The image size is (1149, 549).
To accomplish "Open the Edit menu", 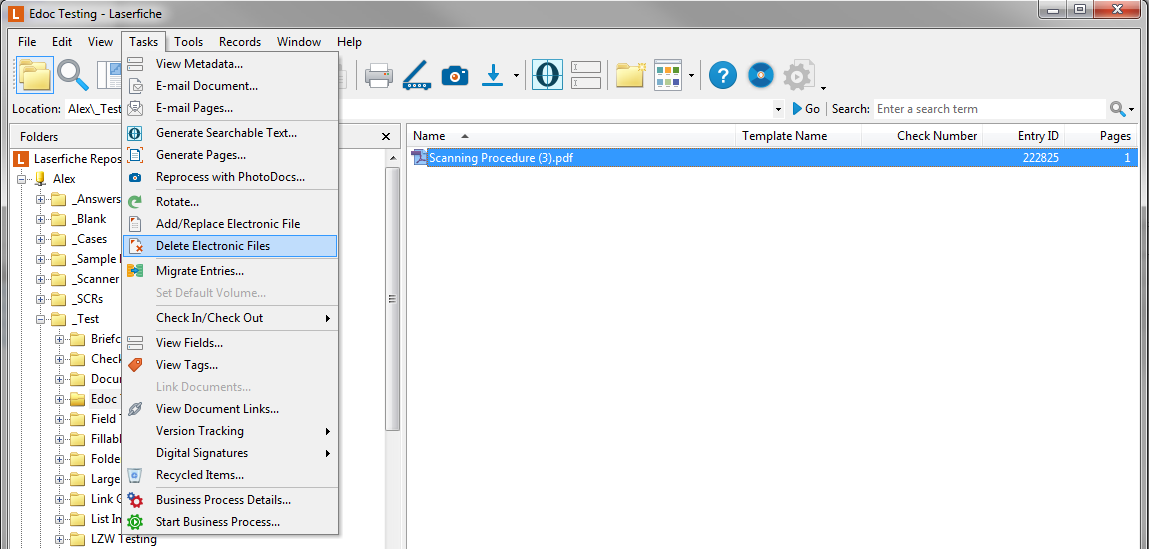I will click(x=62, y=42).
